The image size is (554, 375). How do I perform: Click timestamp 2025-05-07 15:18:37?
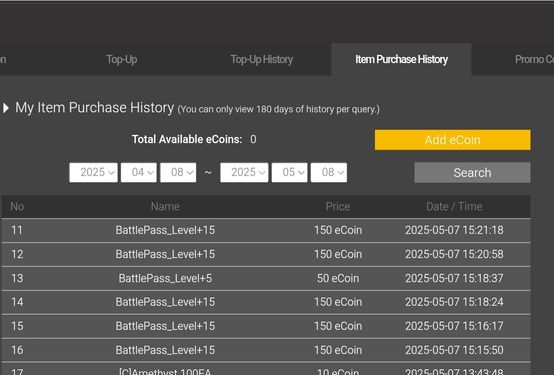[x=454, y=278]
